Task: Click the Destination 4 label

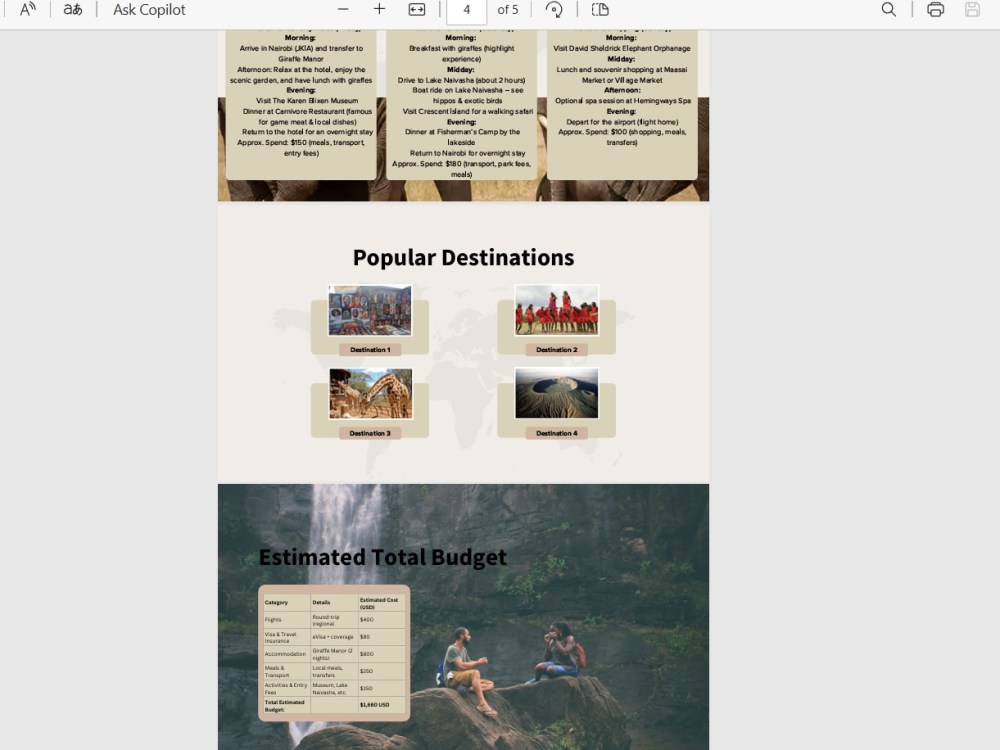Action: (557, 434)
